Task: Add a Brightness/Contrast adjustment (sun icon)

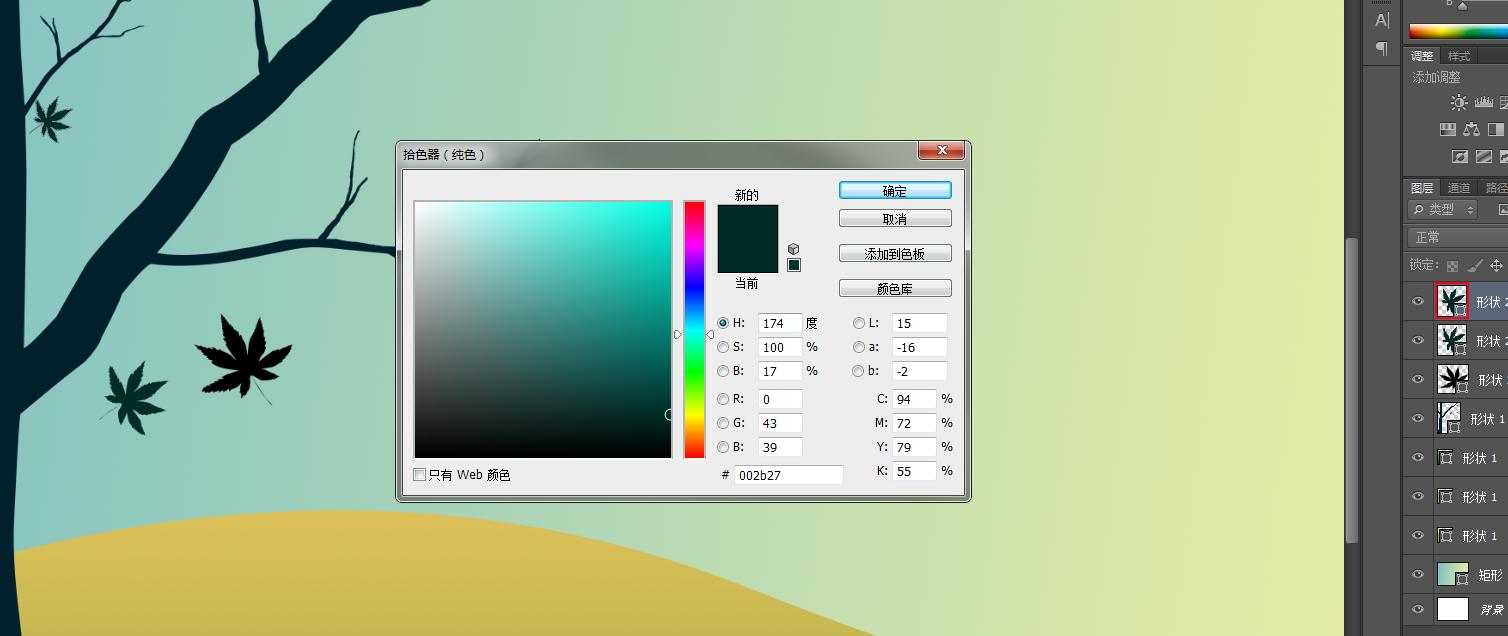Action: (x=1459, y=103)
